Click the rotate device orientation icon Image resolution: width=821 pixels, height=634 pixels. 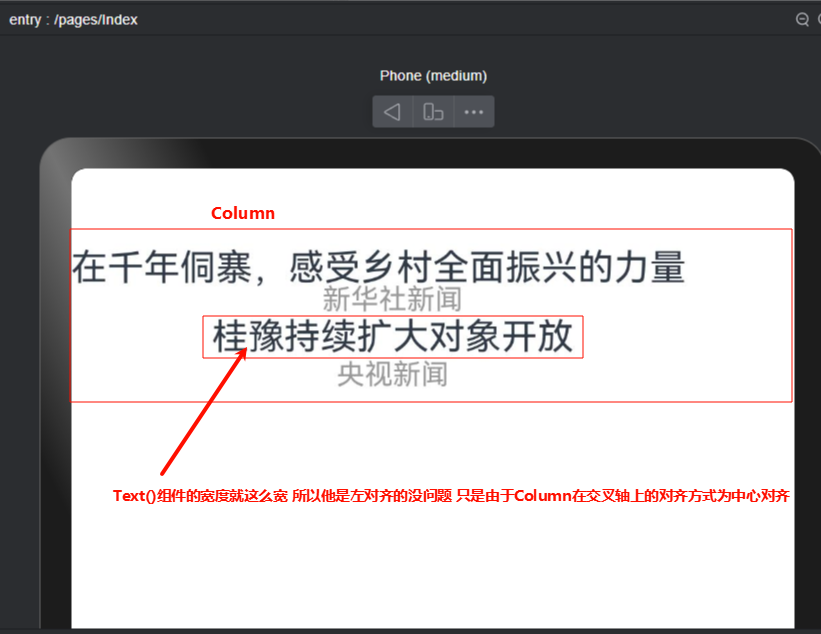tap(433, 112)
